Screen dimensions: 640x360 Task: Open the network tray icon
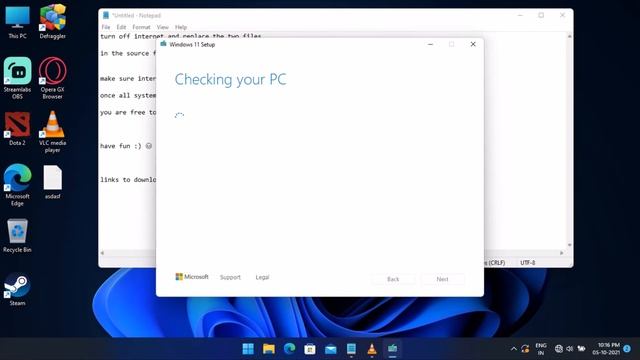559,349
